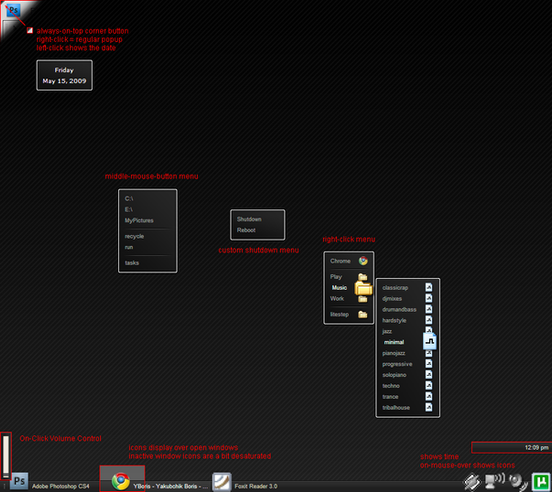Click the djmixes playlist file icon

[x=428, y=298]
